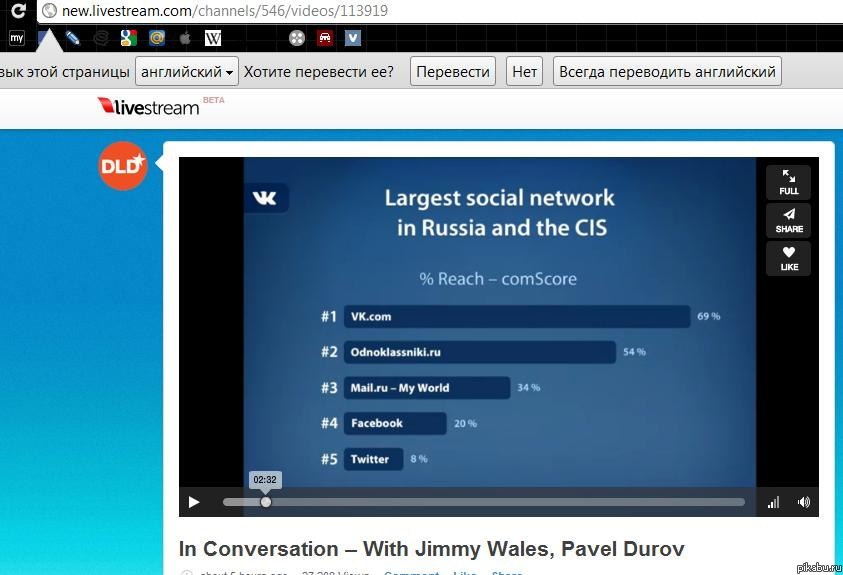
Task: Open the red car bookmark icon
Action: (325, 38)
